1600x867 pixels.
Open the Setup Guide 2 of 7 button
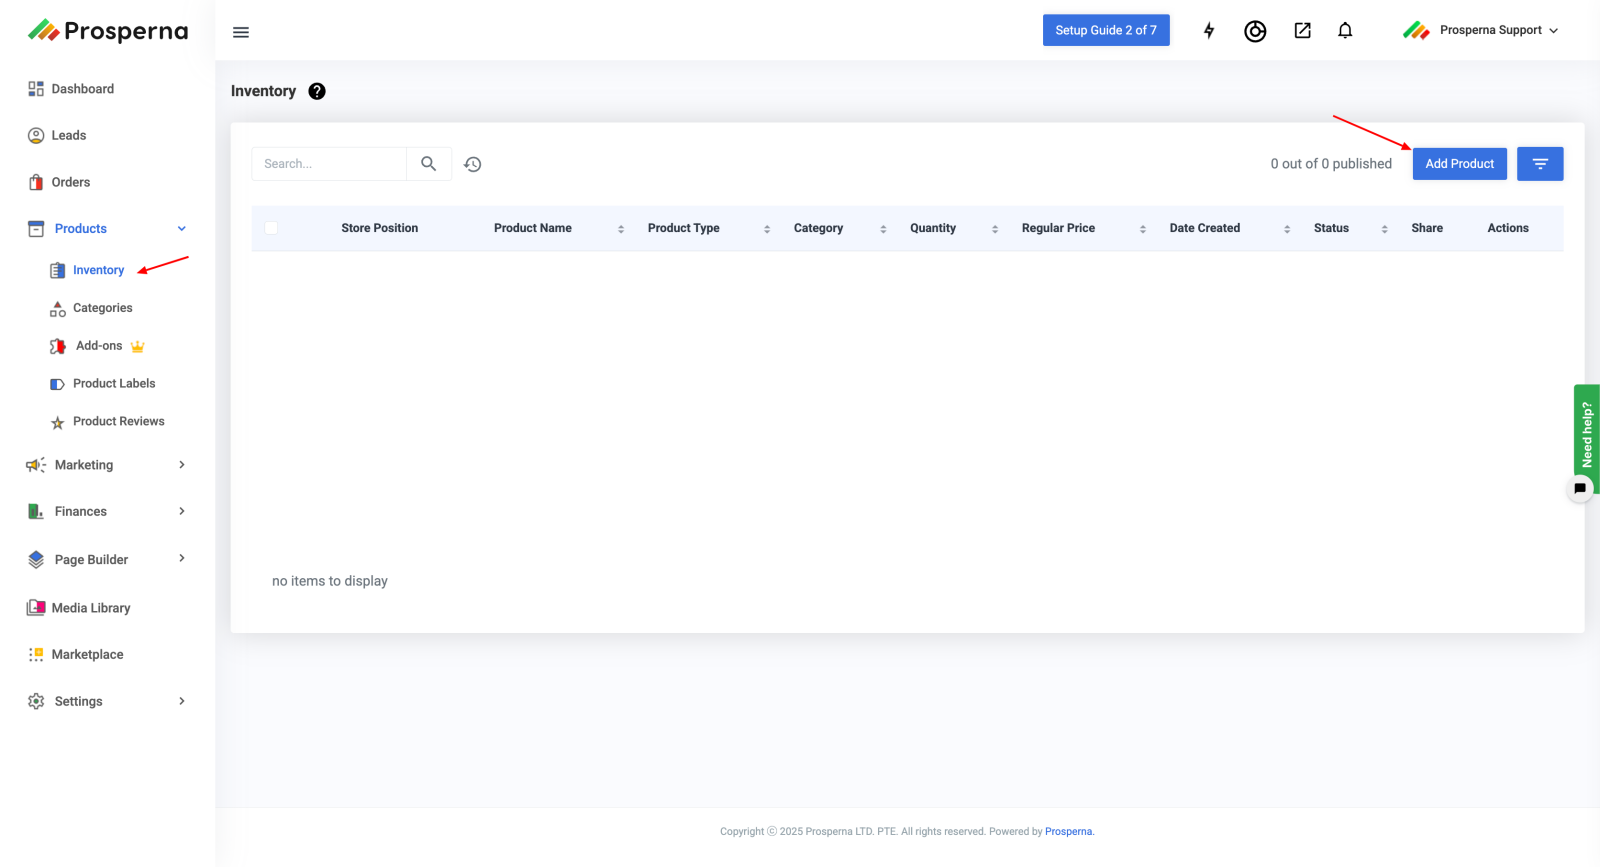pos(1106,31)
